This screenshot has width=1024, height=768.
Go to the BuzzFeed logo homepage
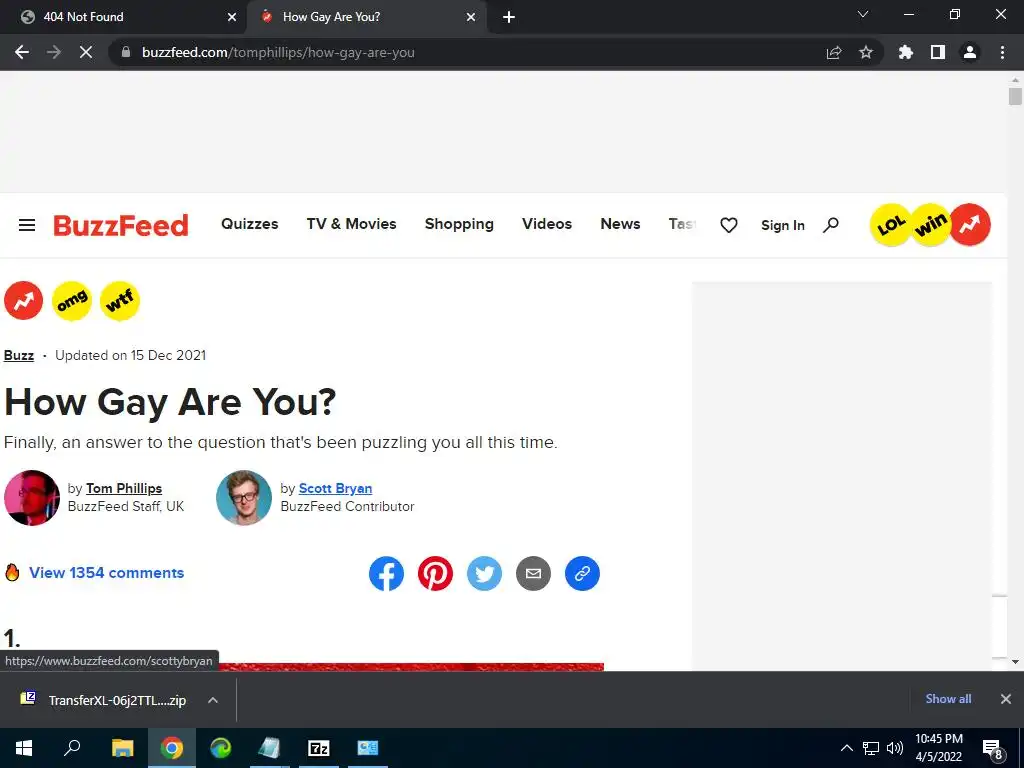[x=121, y=225]
